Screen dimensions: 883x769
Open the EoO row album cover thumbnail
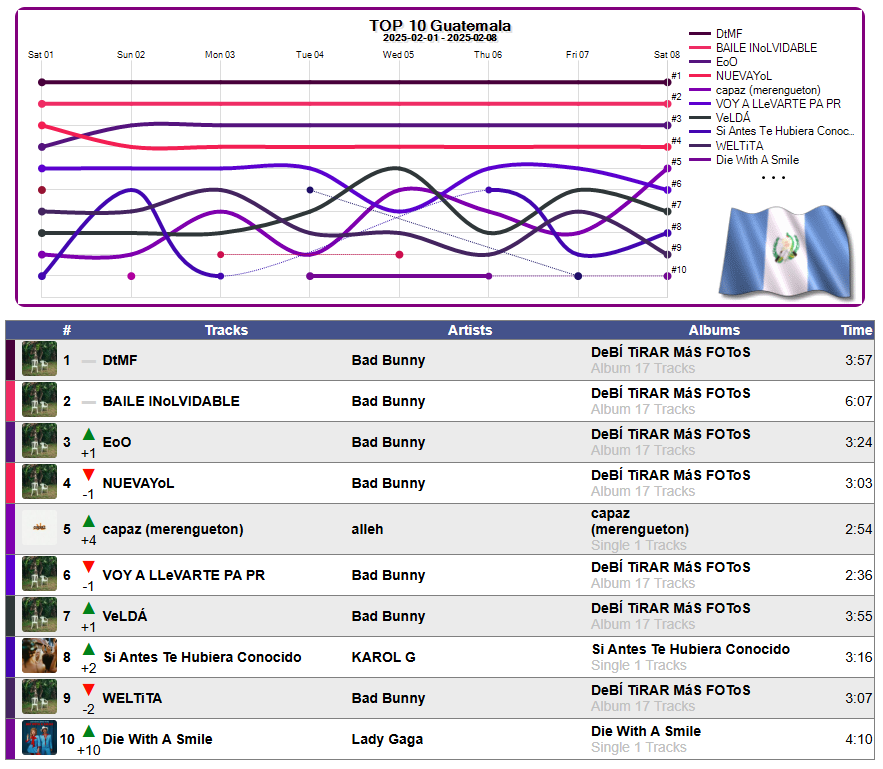coord(39,441)
